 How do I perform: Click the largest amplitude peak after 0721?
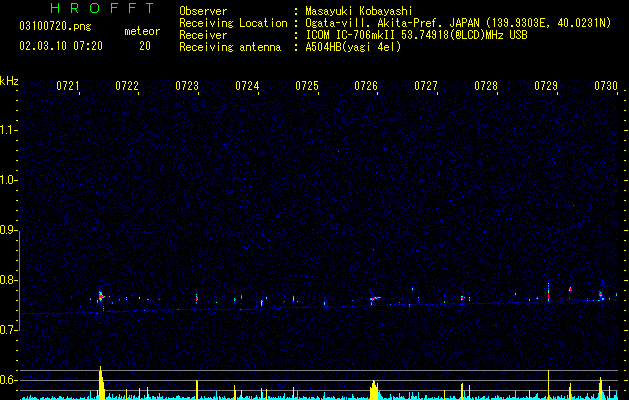click(101, 383)
